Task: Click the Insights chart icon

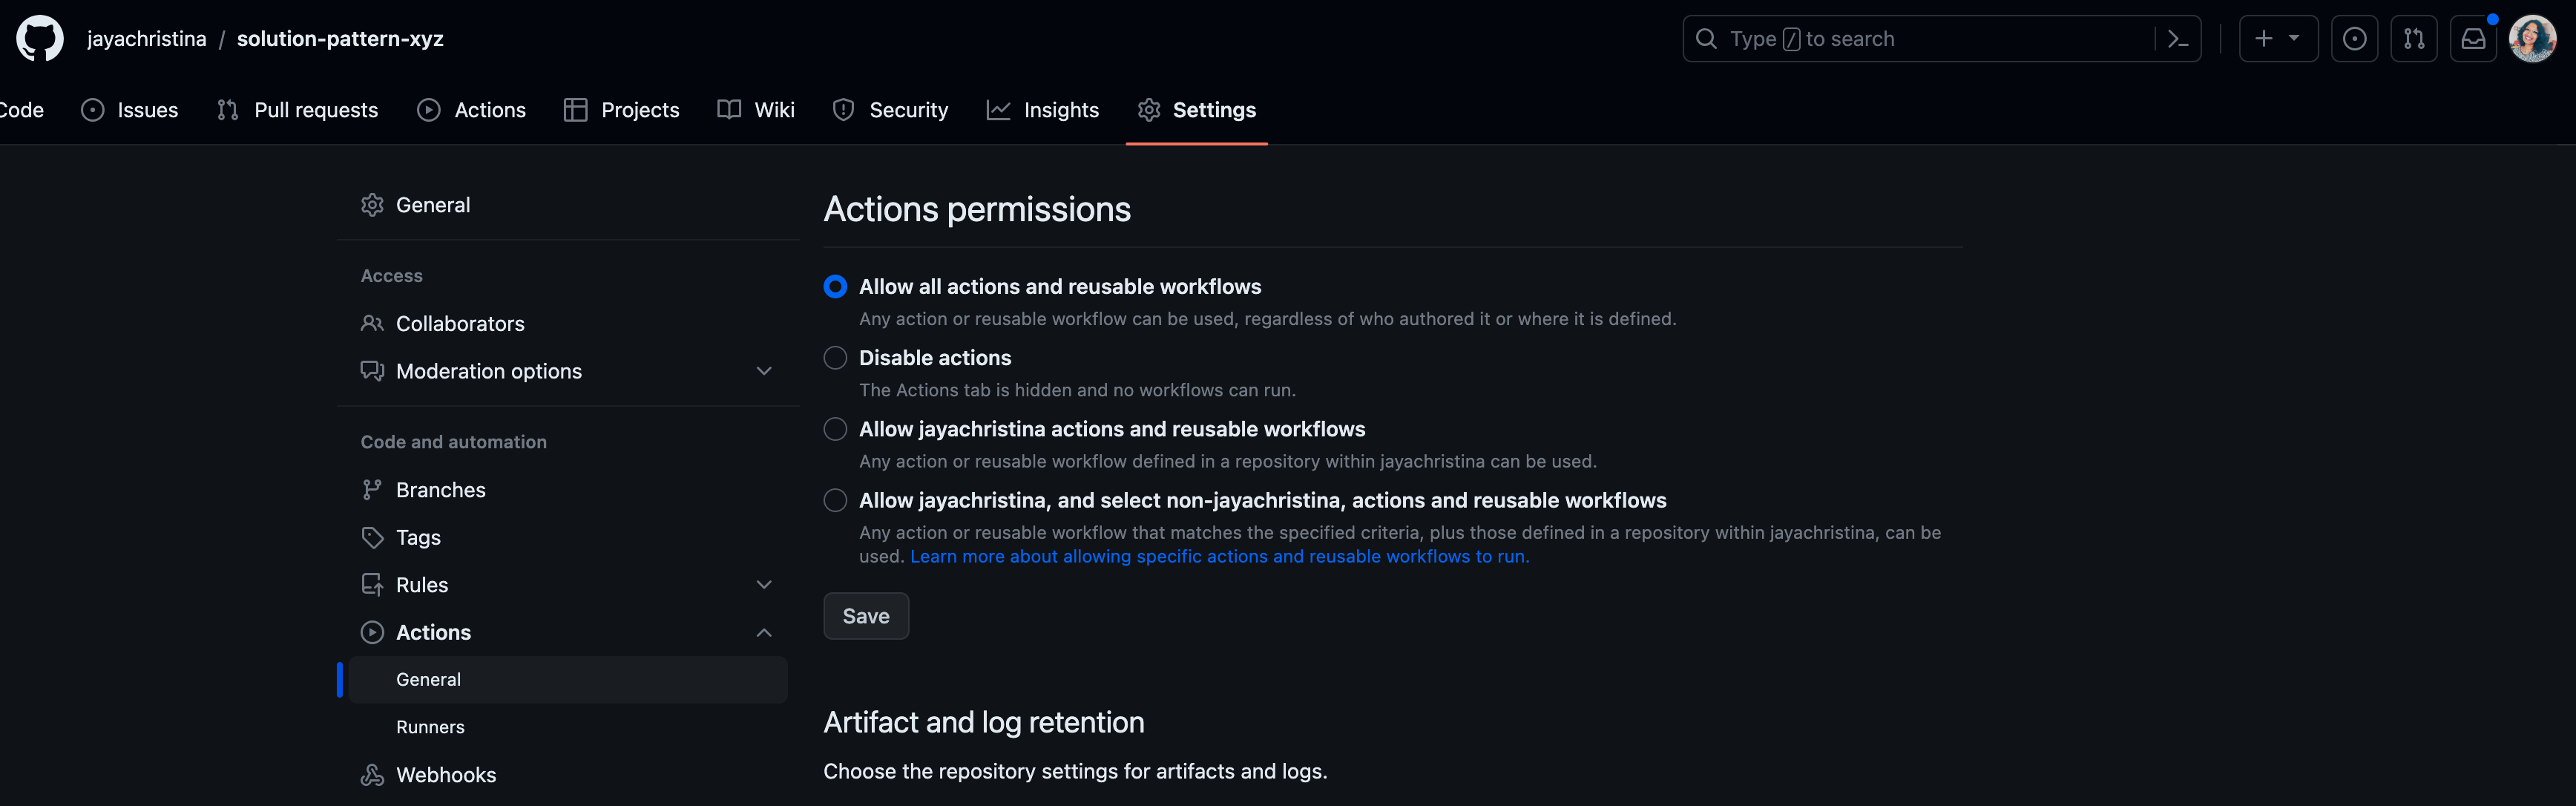Action: click(x=997, y=108)
